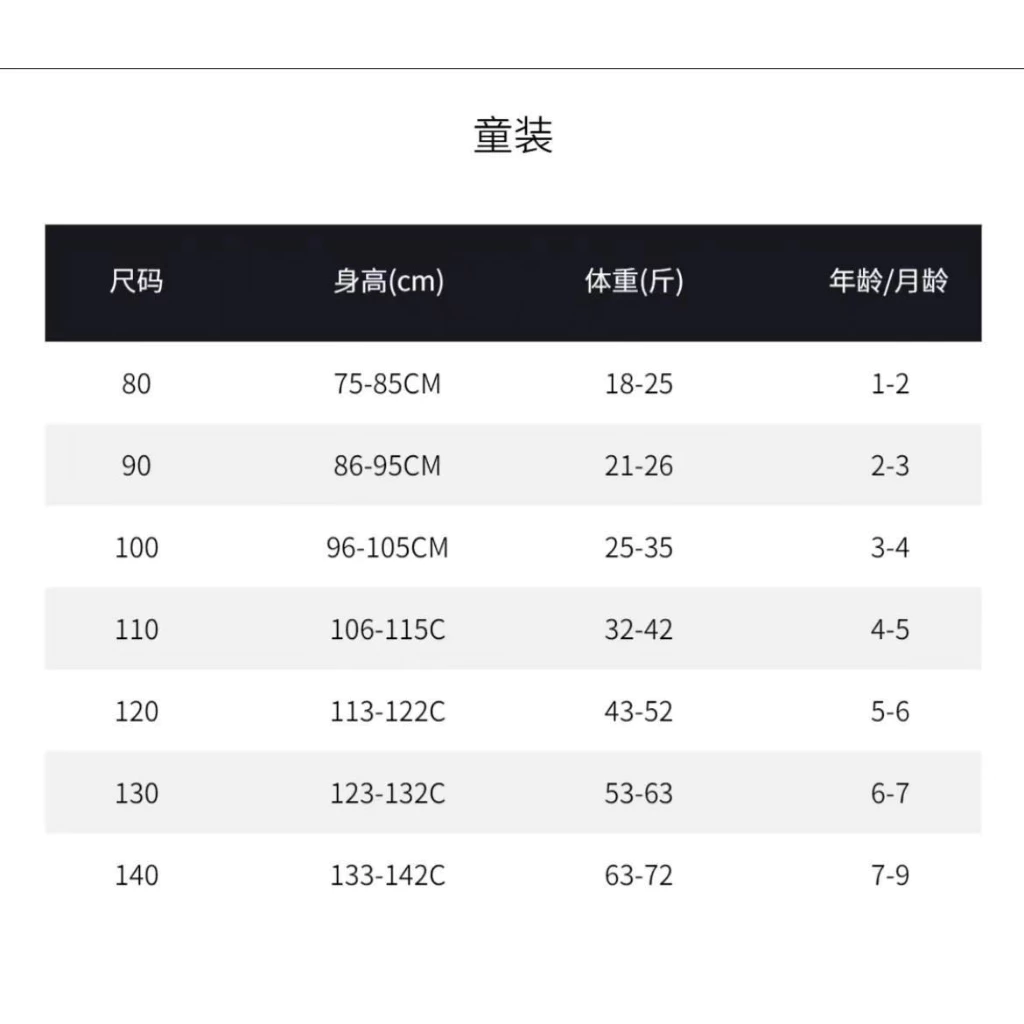1024x1024 pixels.
Task: Select the 身高(cm) column header
Action: coord(389,281)
